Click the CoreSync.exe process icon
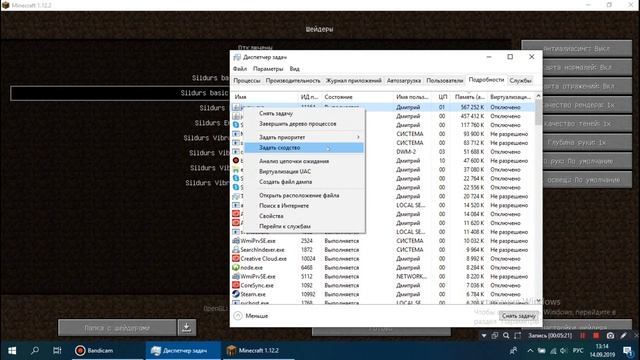Viewport: 640px width, 360px height. pyautogui.click(x=236, y=285)
